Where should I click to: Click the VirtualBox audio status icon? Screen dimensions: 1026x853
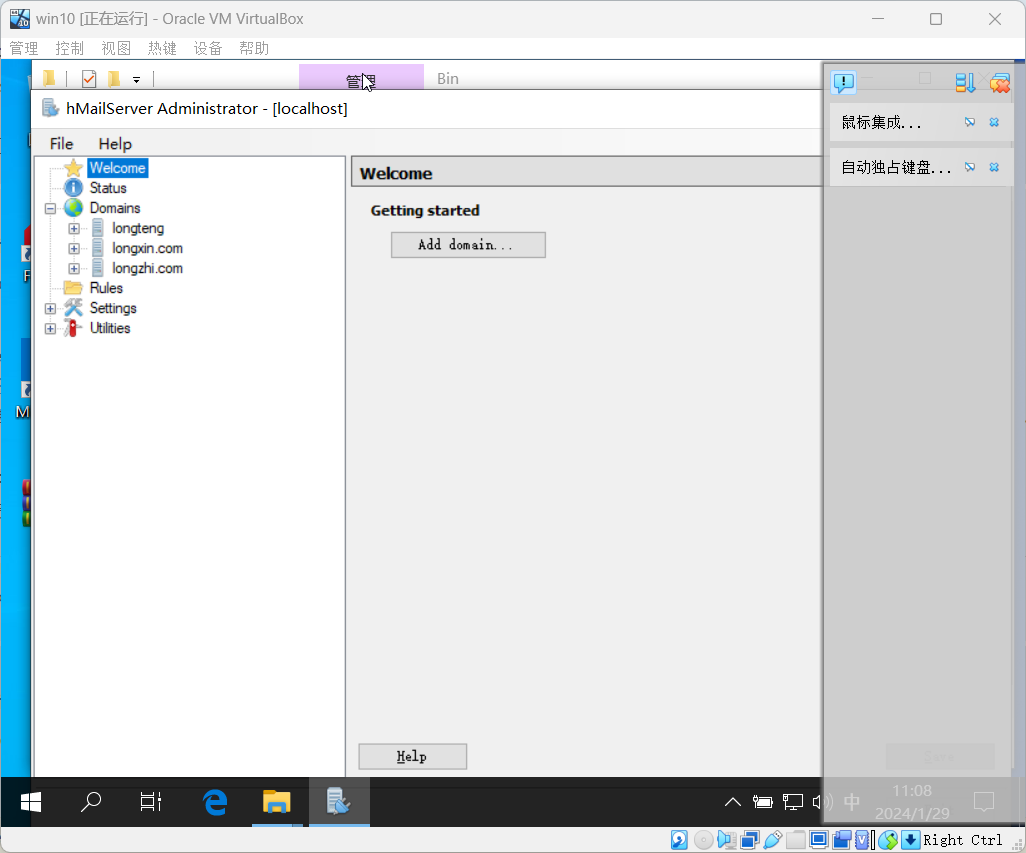(x=726, y=840)
